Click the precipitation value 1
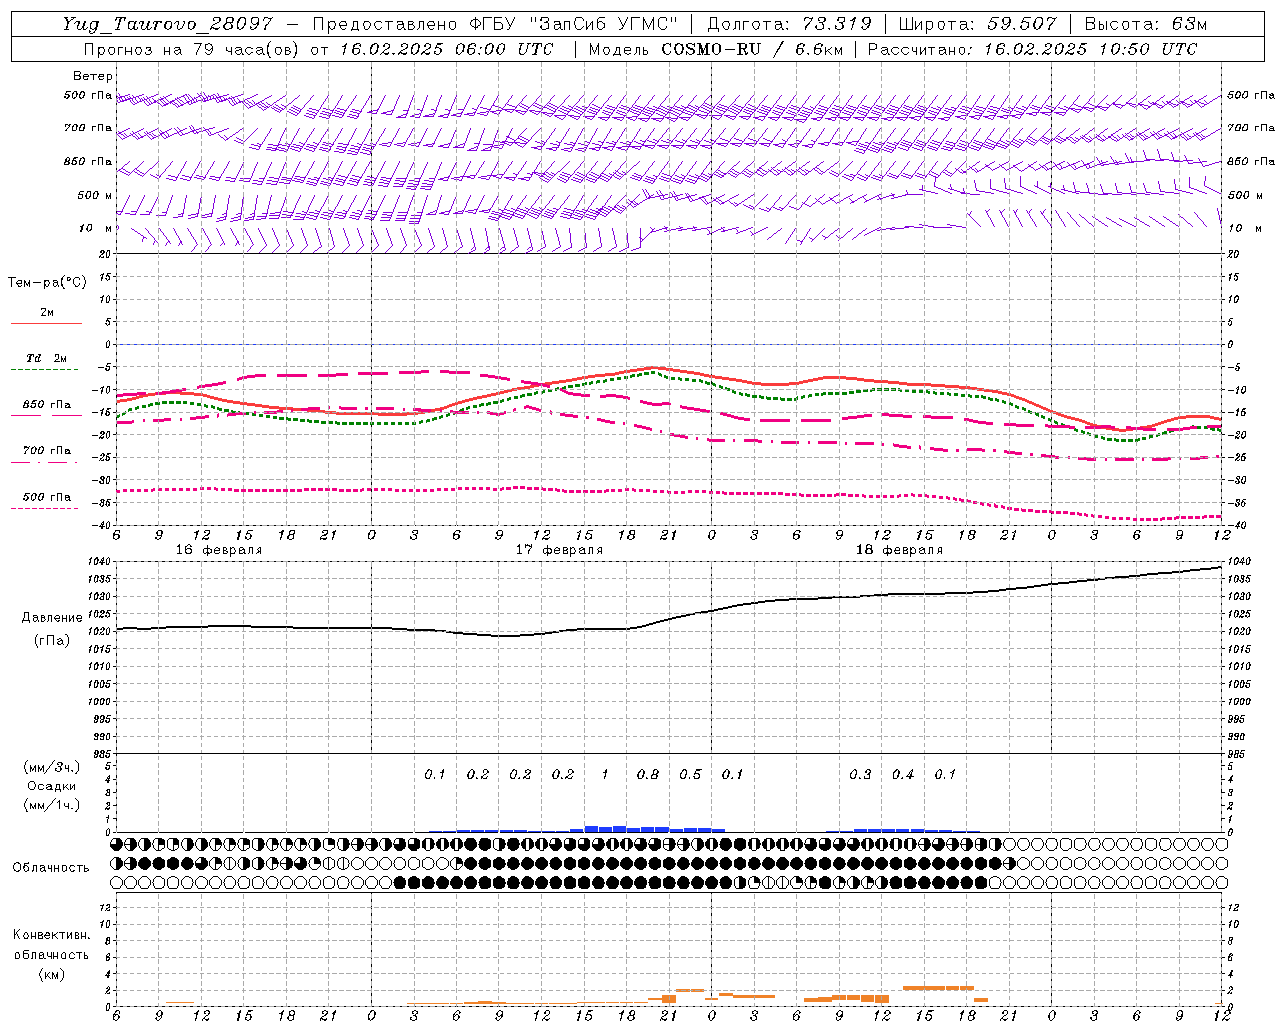The width and height of the screenshot is (1280, 1024). click(x=605, y=775)
